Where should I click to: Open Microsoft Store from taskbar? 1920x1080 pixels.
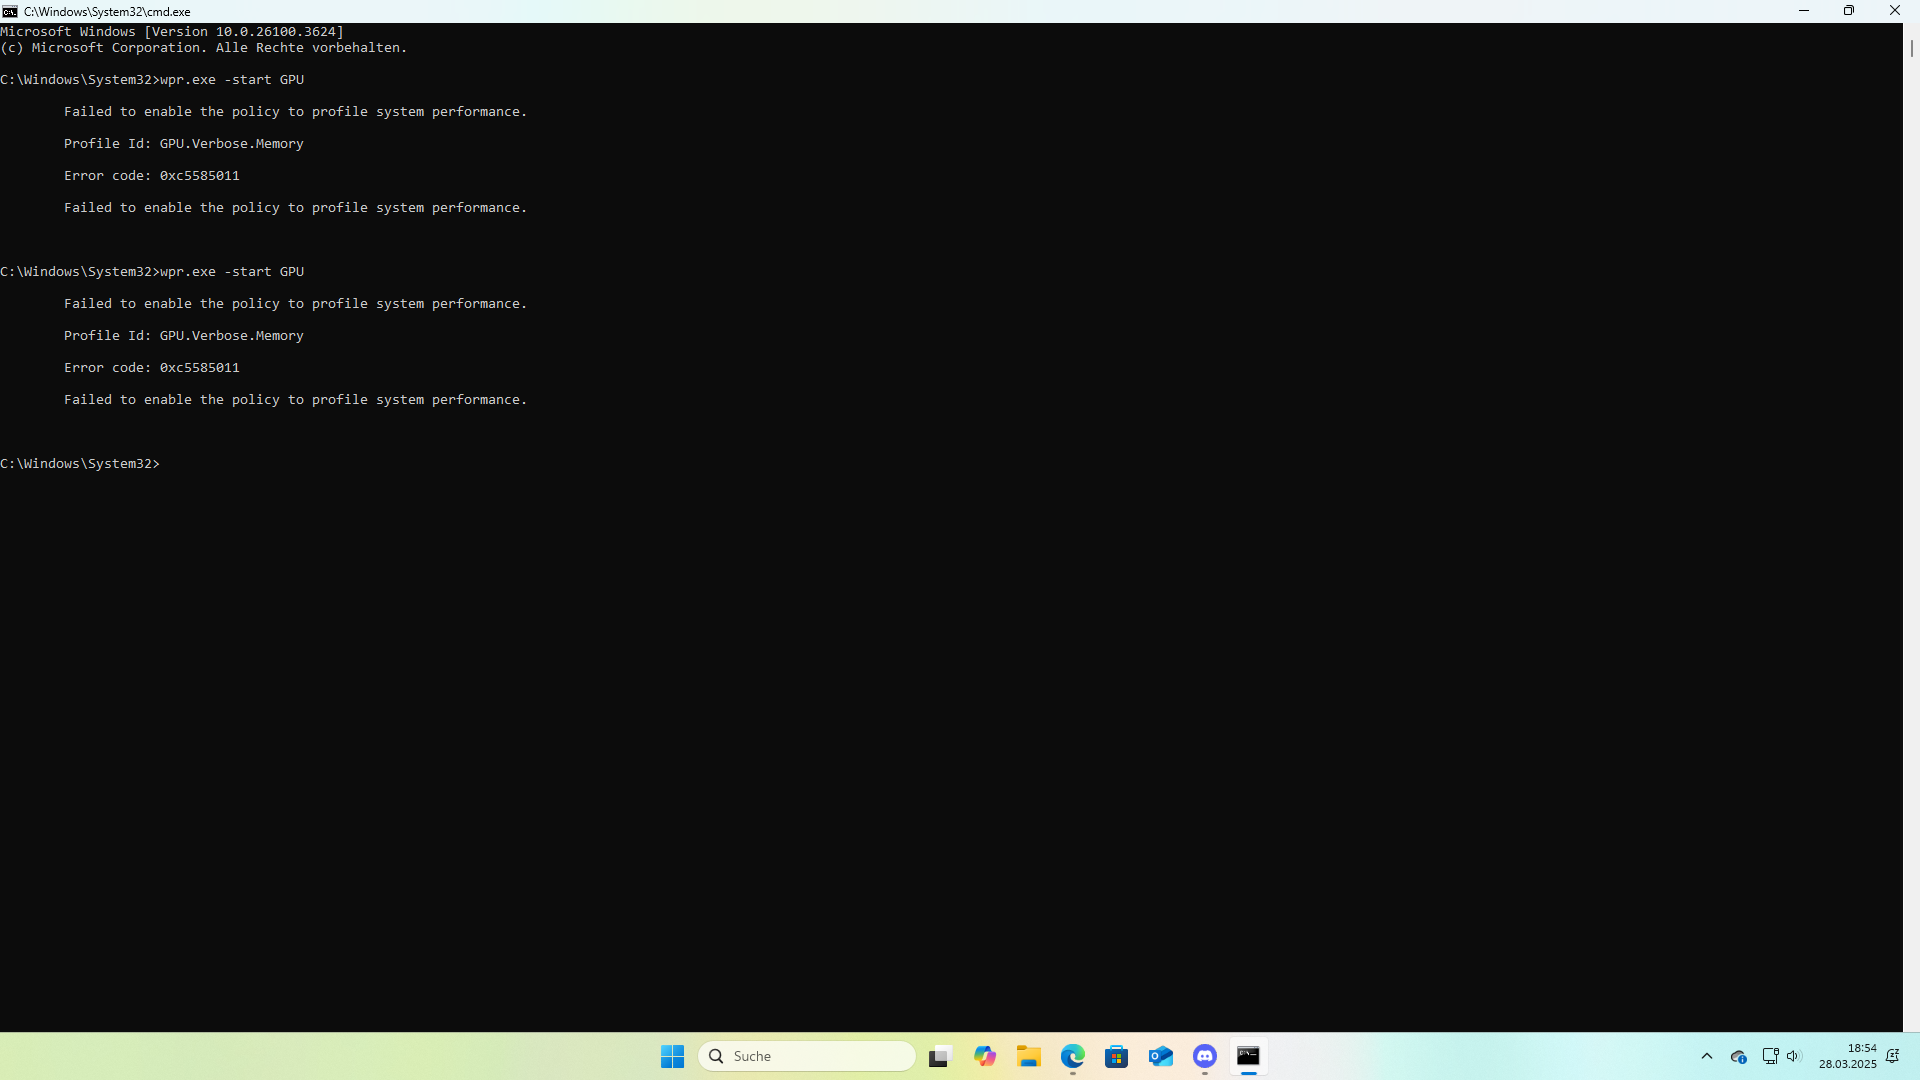pos(1117,1056)
